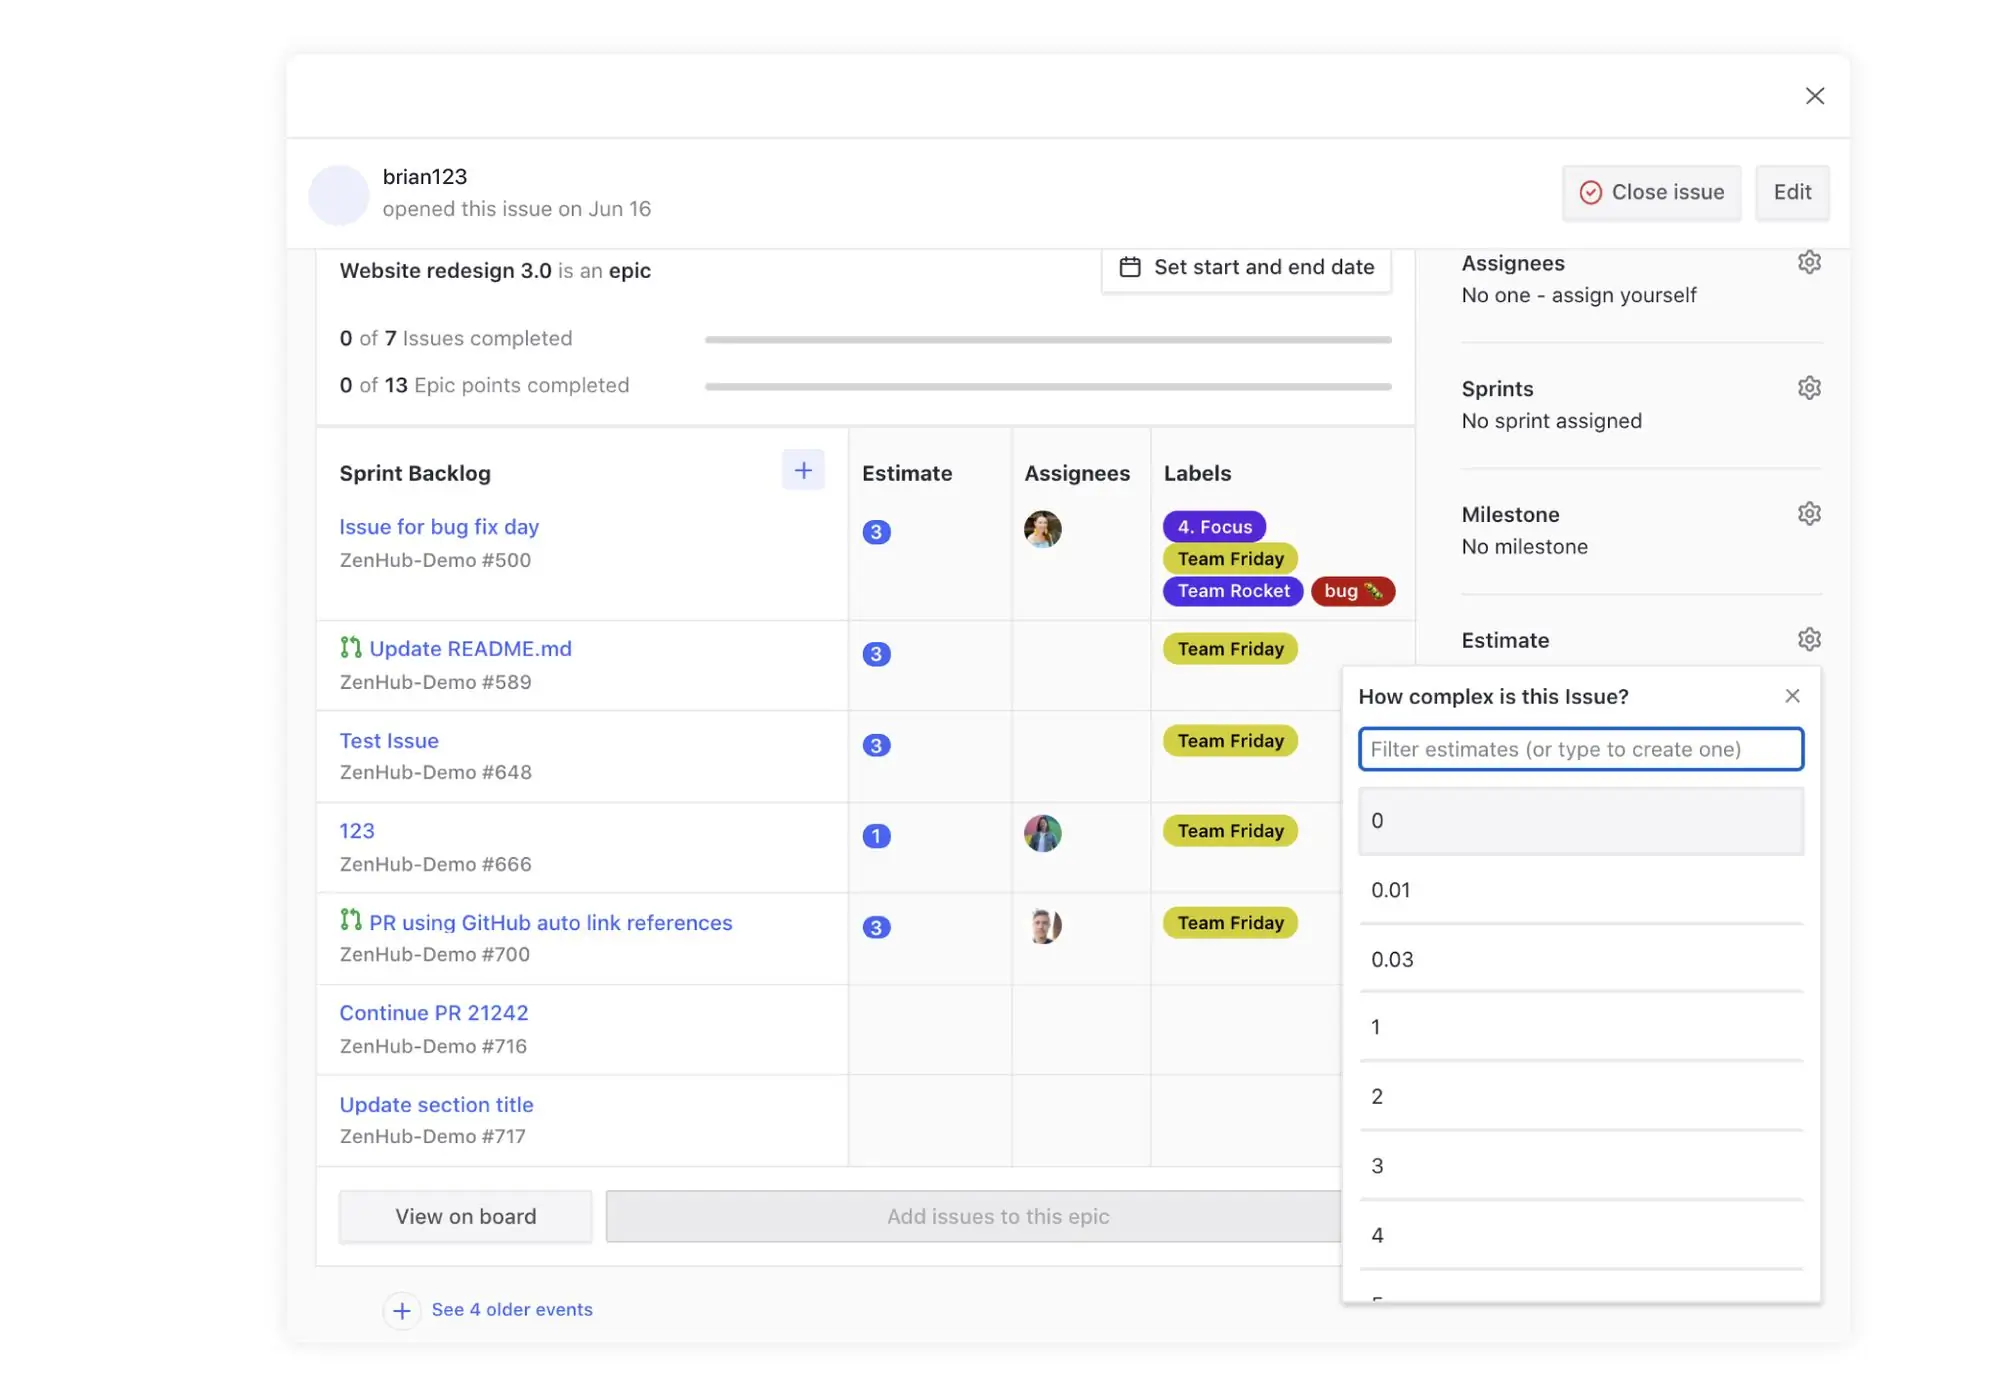Open Milestone settings gear

coord(1809,514)
